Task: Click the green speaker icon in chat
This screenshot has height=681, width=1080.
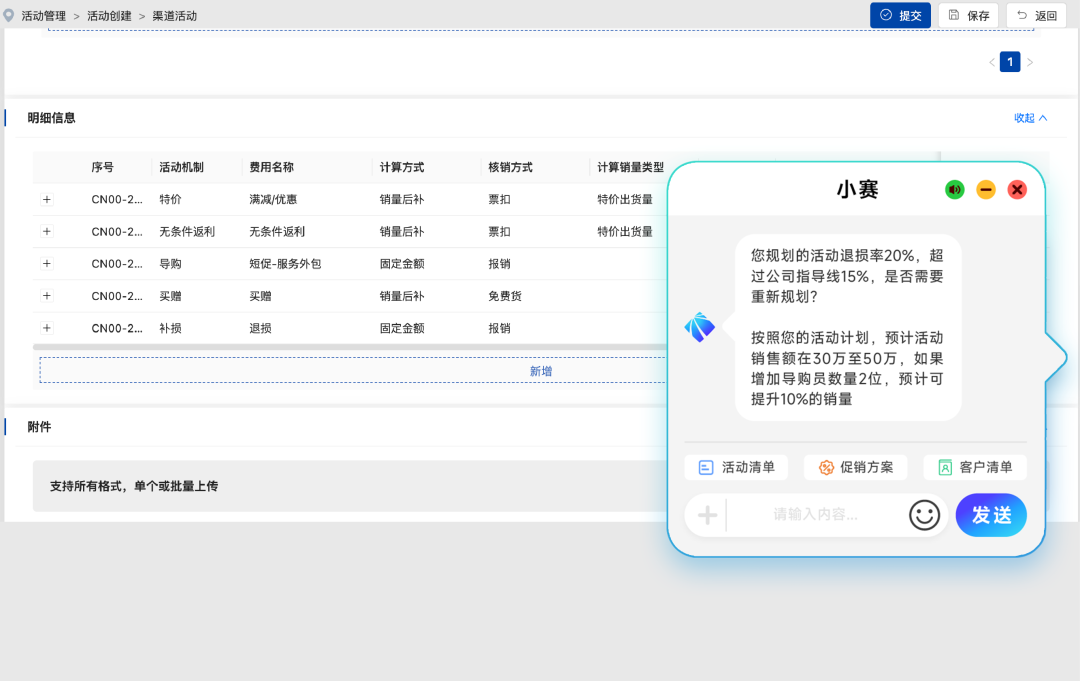Action: pos(955,189)
